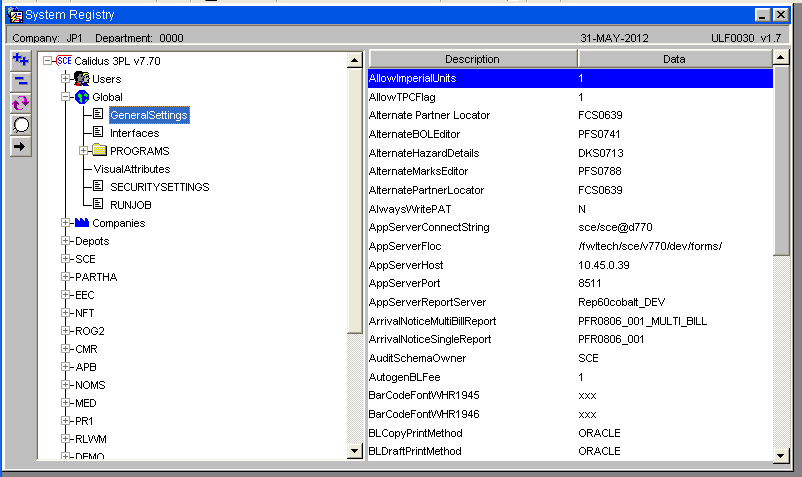Select the RUNJOB tree item
This screenshot has height=477, width=802.
(130, 205)
